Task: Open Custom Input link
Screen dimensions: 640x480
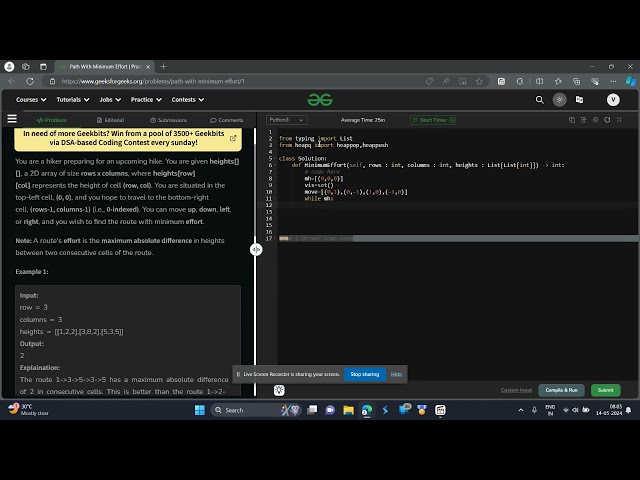Action: (x=516, y=390)
